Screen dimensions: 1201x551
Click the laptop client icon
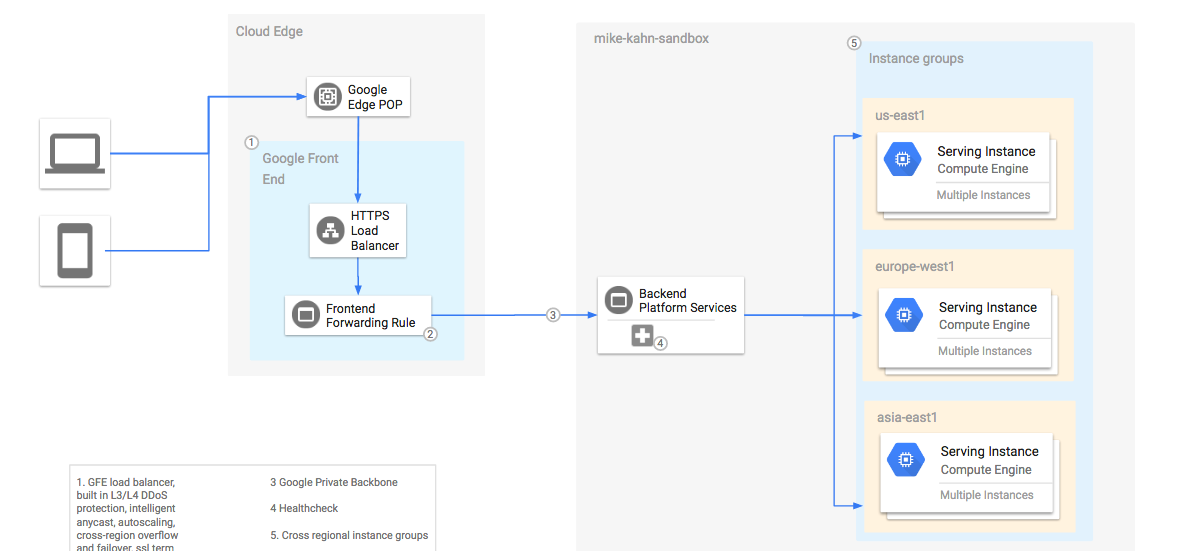tap(75, 153)
